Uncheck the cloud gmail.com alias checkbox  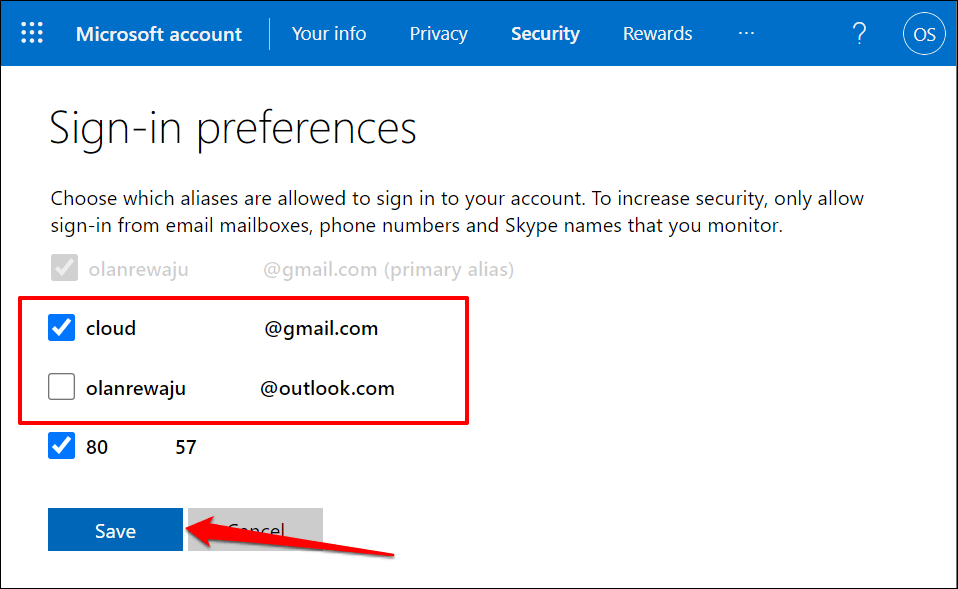[62, 328]
